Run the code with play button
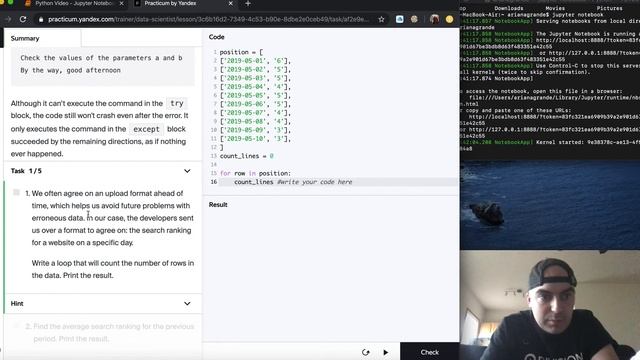The image size is (640, 360). pyautogui.click(x=386, y=352)
